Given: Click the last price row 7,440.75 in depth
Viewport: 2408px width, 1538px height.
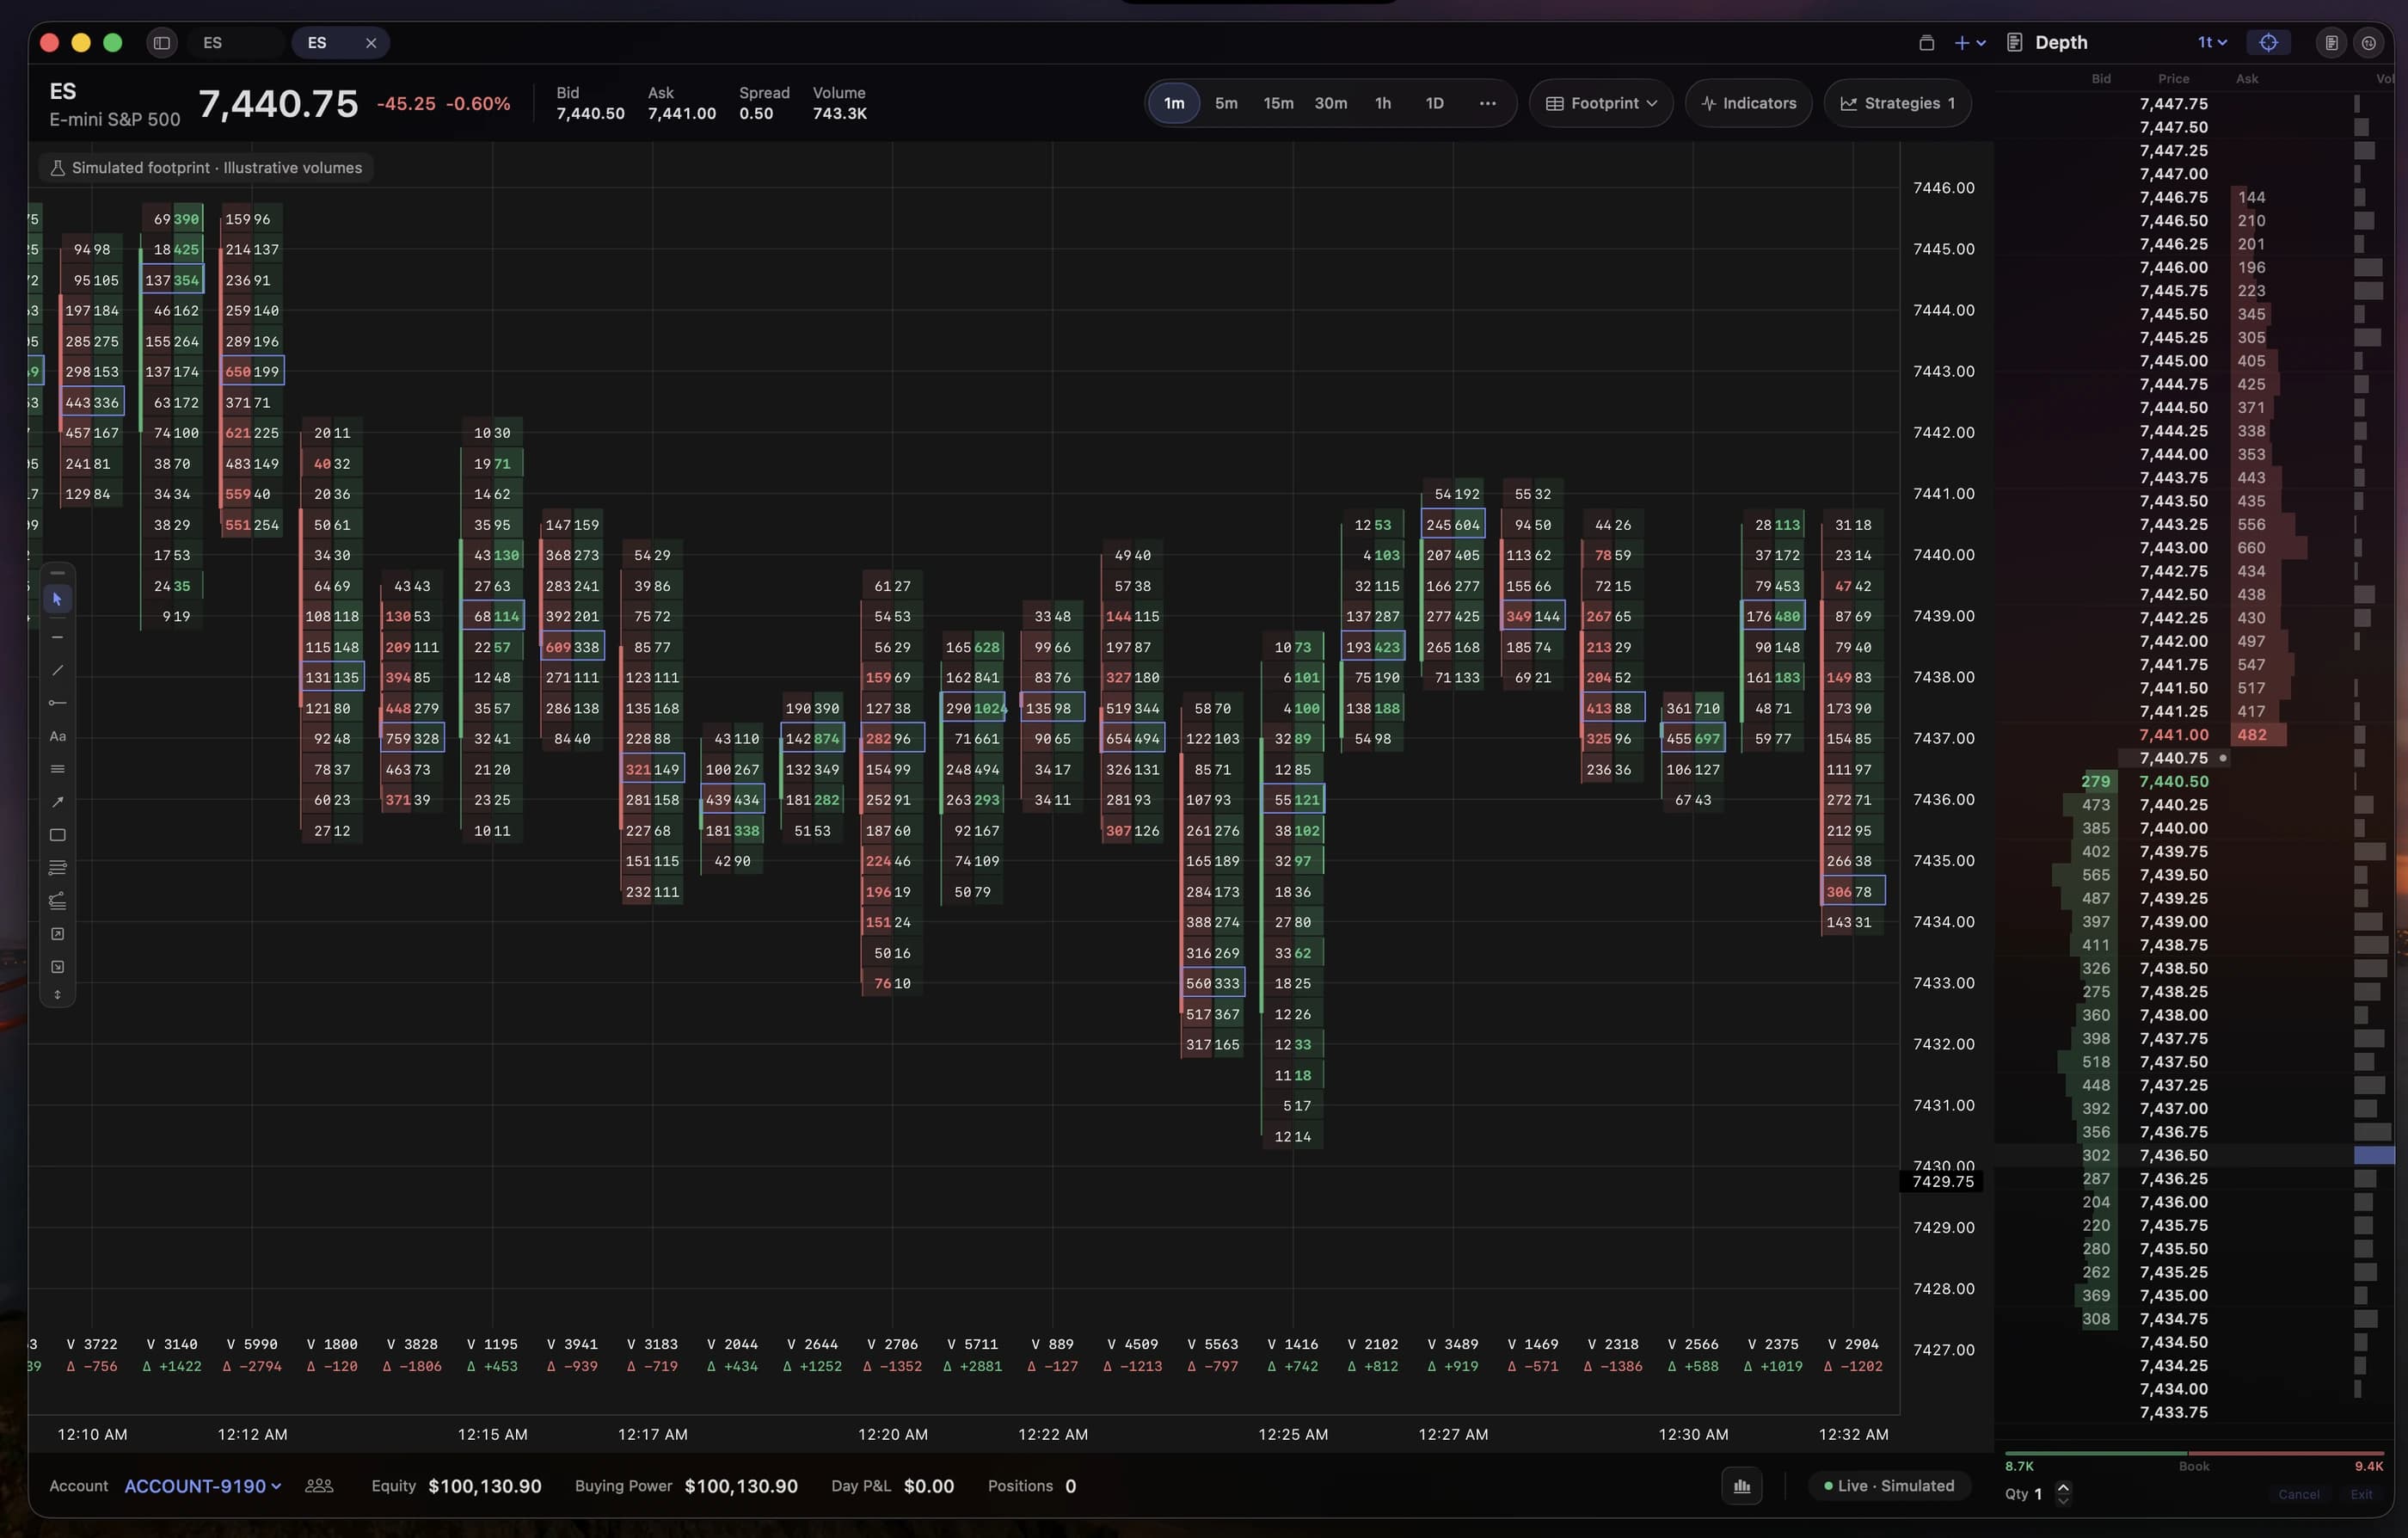Looking at the screenshot, I should 2173,758.
